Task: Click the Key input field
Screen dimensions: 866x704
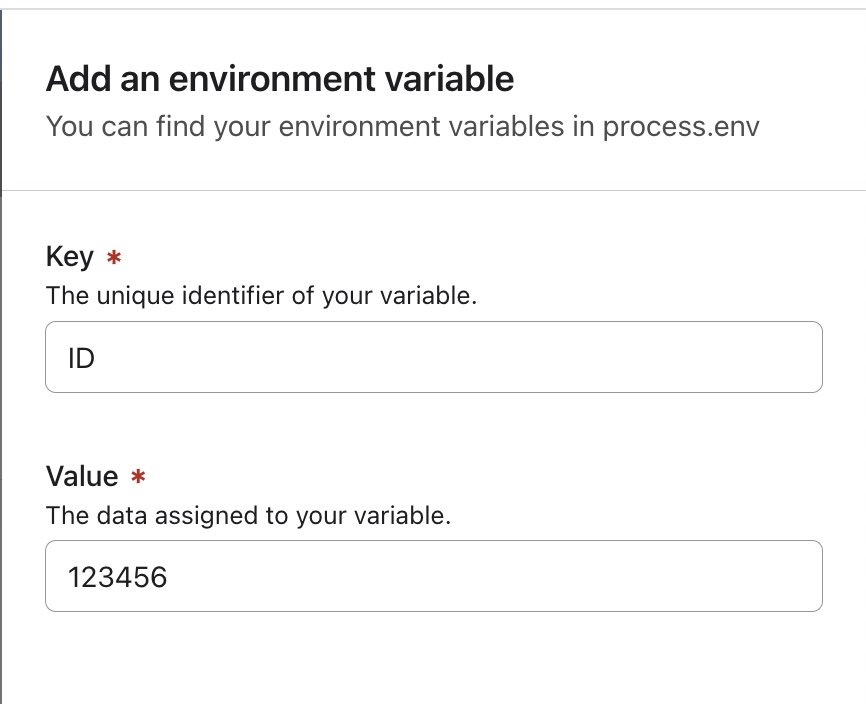Action: (x=433, y=357)
